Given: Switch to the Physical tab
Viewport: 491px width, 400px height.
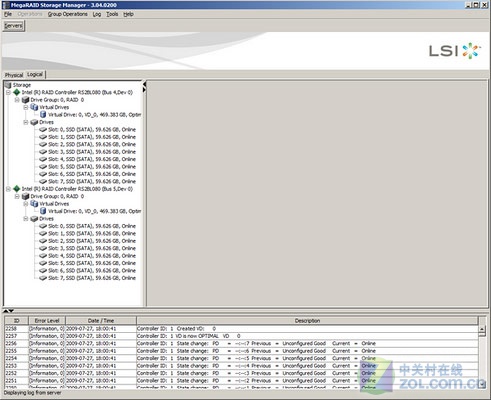Looking at the screenshot, I should click(x=14, y=75).
